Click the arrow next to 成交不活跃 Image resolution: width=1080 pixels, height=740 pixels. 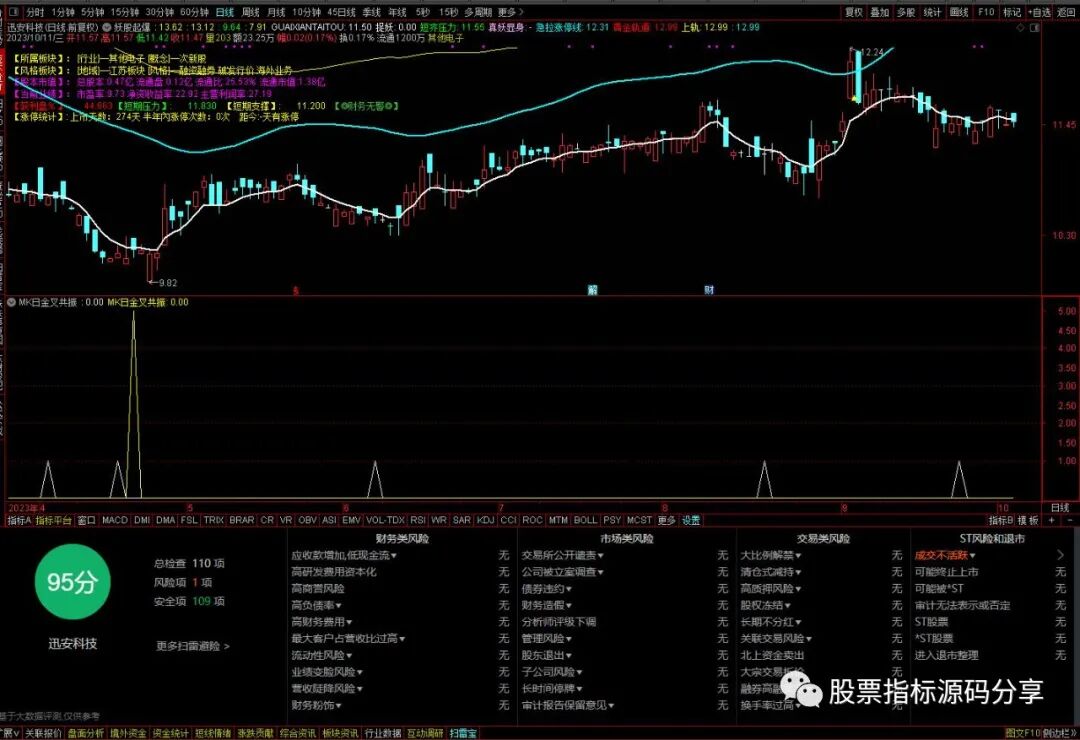[x=1060, y=555]
